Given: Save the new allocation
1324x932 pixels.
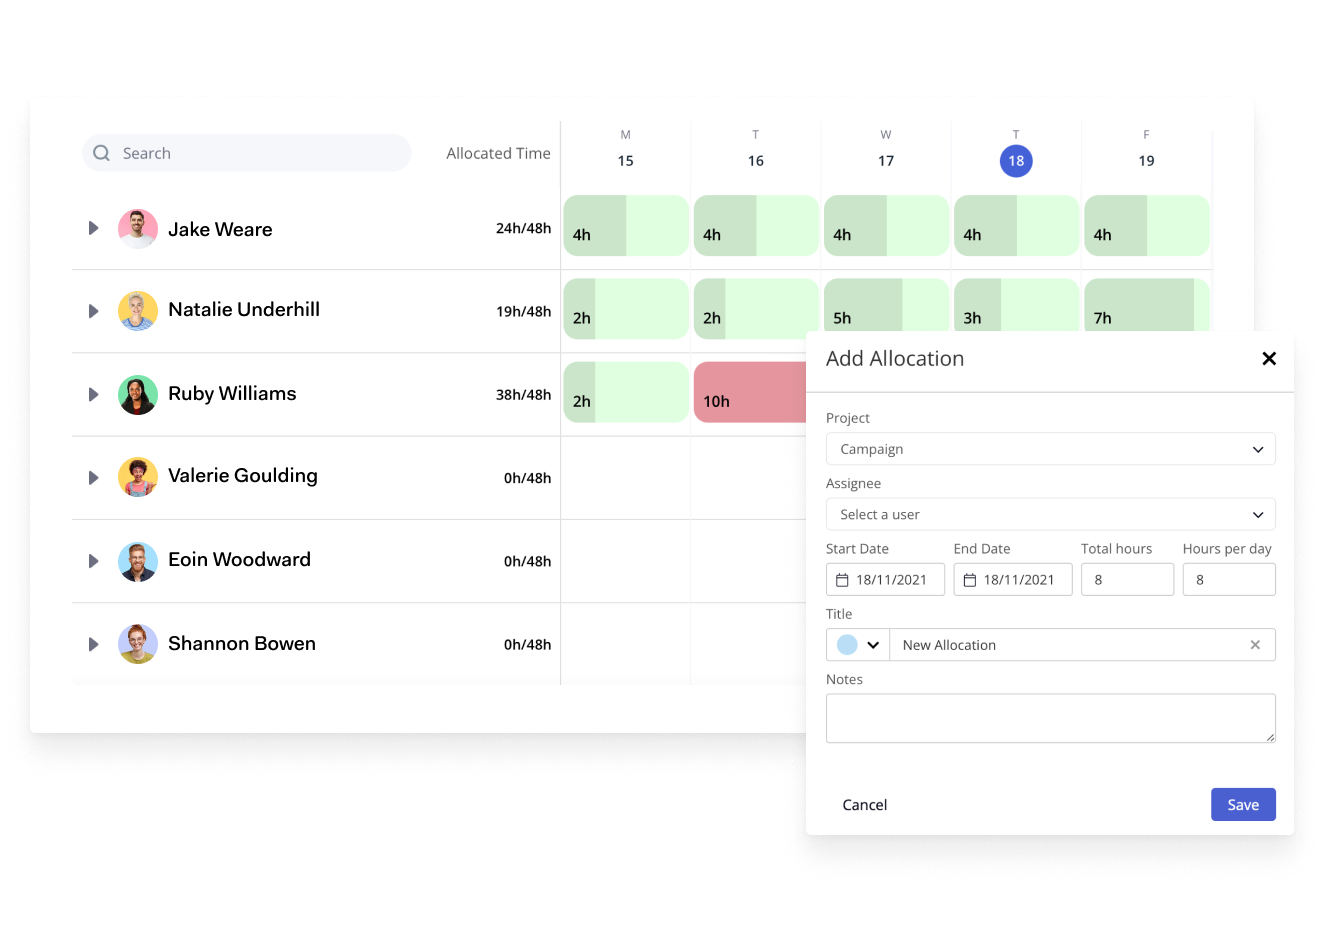Looking at the screenshot, I should pos(1242,805).
